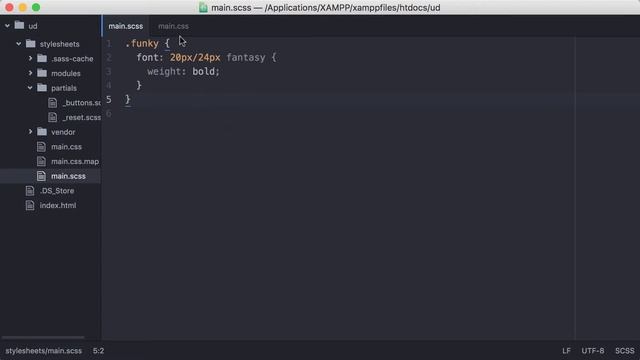Click the vendor folder icon
This screenshot has height=360, width=640.
tap(42, 131)
